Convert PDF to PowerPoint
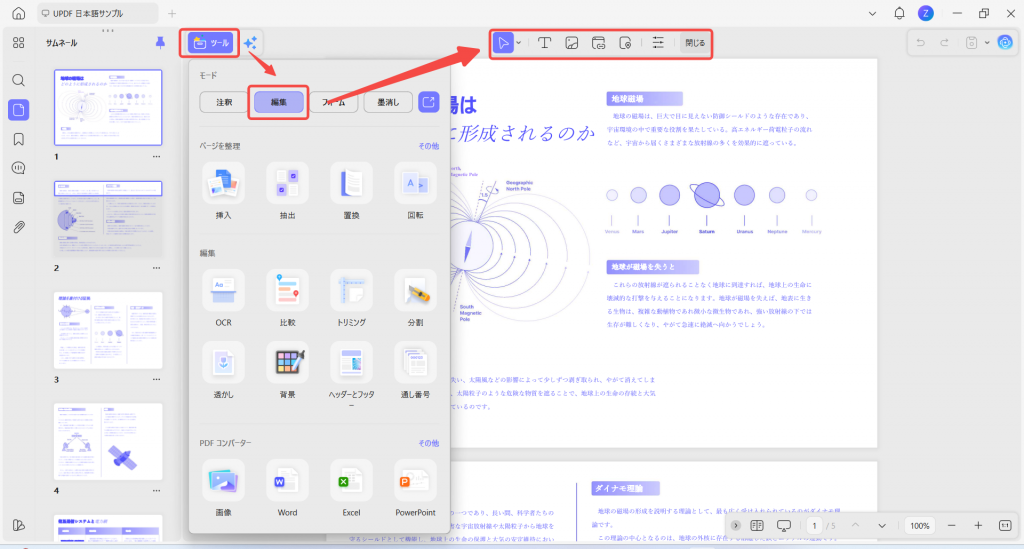1024x549 pixels. coord(415,480)
